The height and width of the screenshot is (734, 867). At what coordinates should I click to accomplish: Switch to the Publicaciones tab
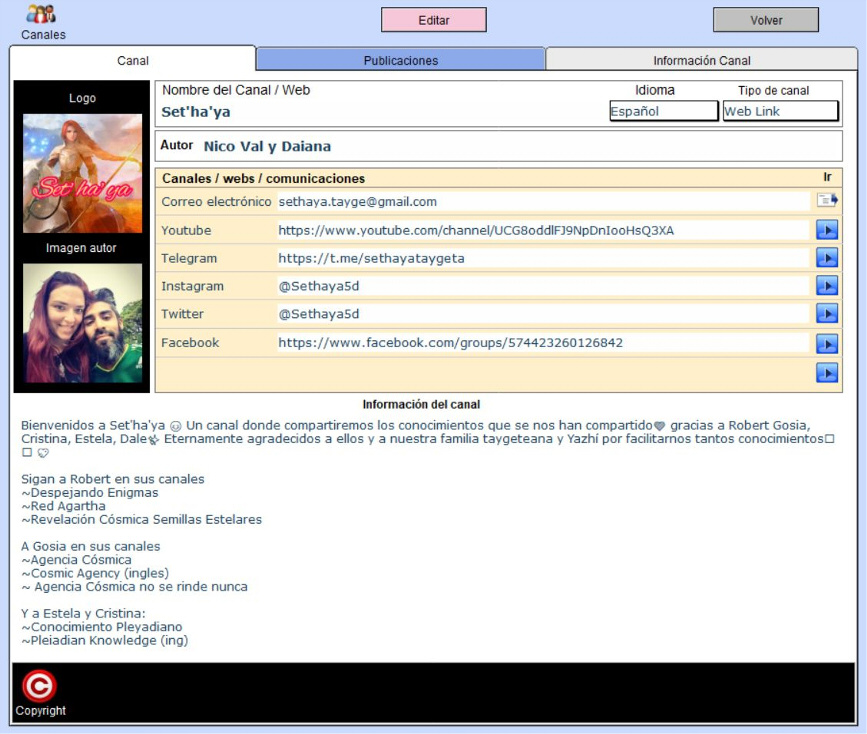pos(400,60)
